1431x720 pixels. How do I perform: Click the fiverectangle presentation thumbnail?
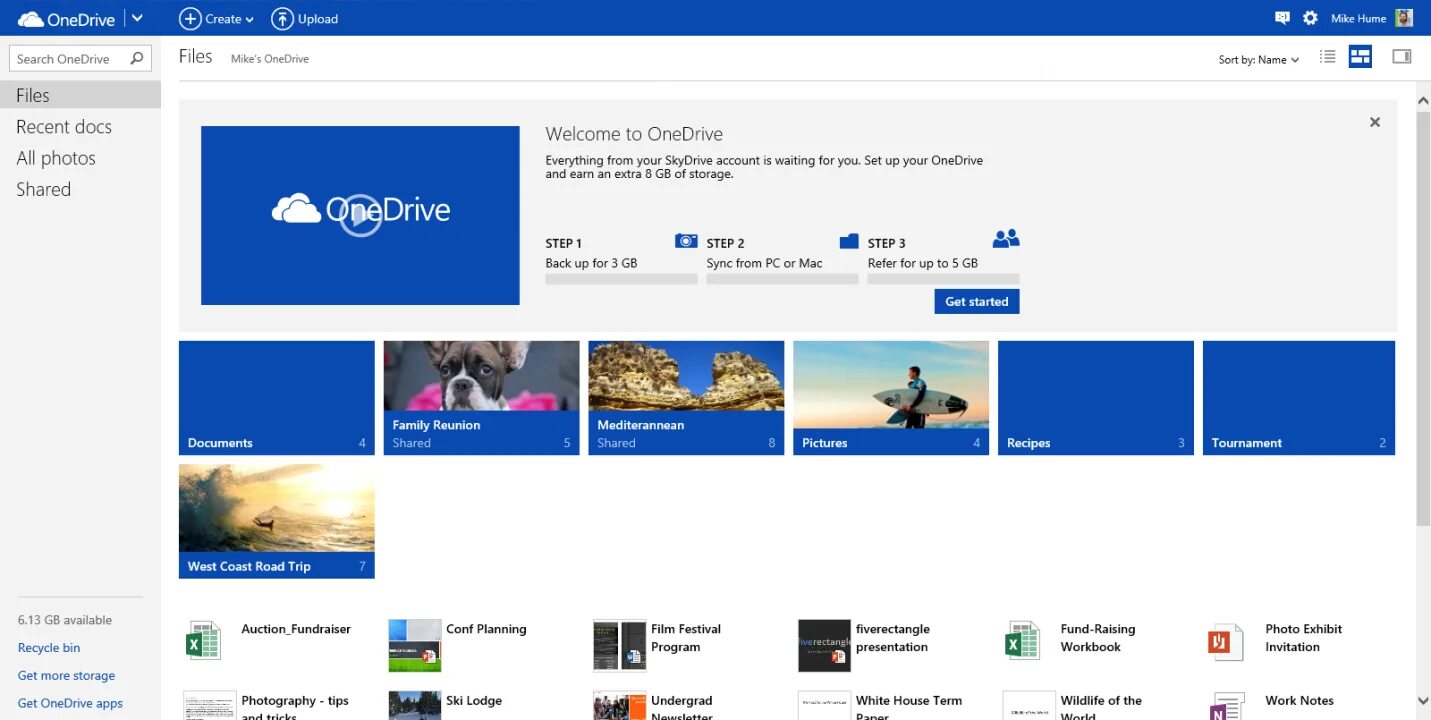[825, 645]
